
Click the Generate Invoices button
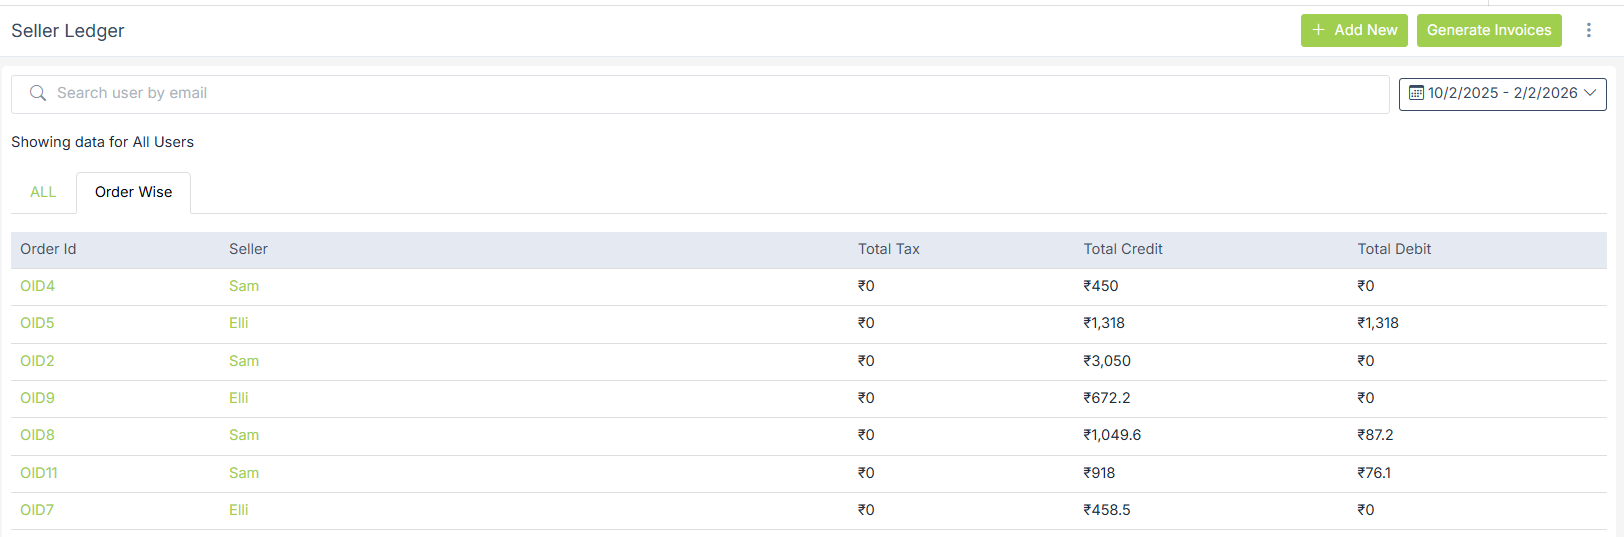pos(1488,30)
